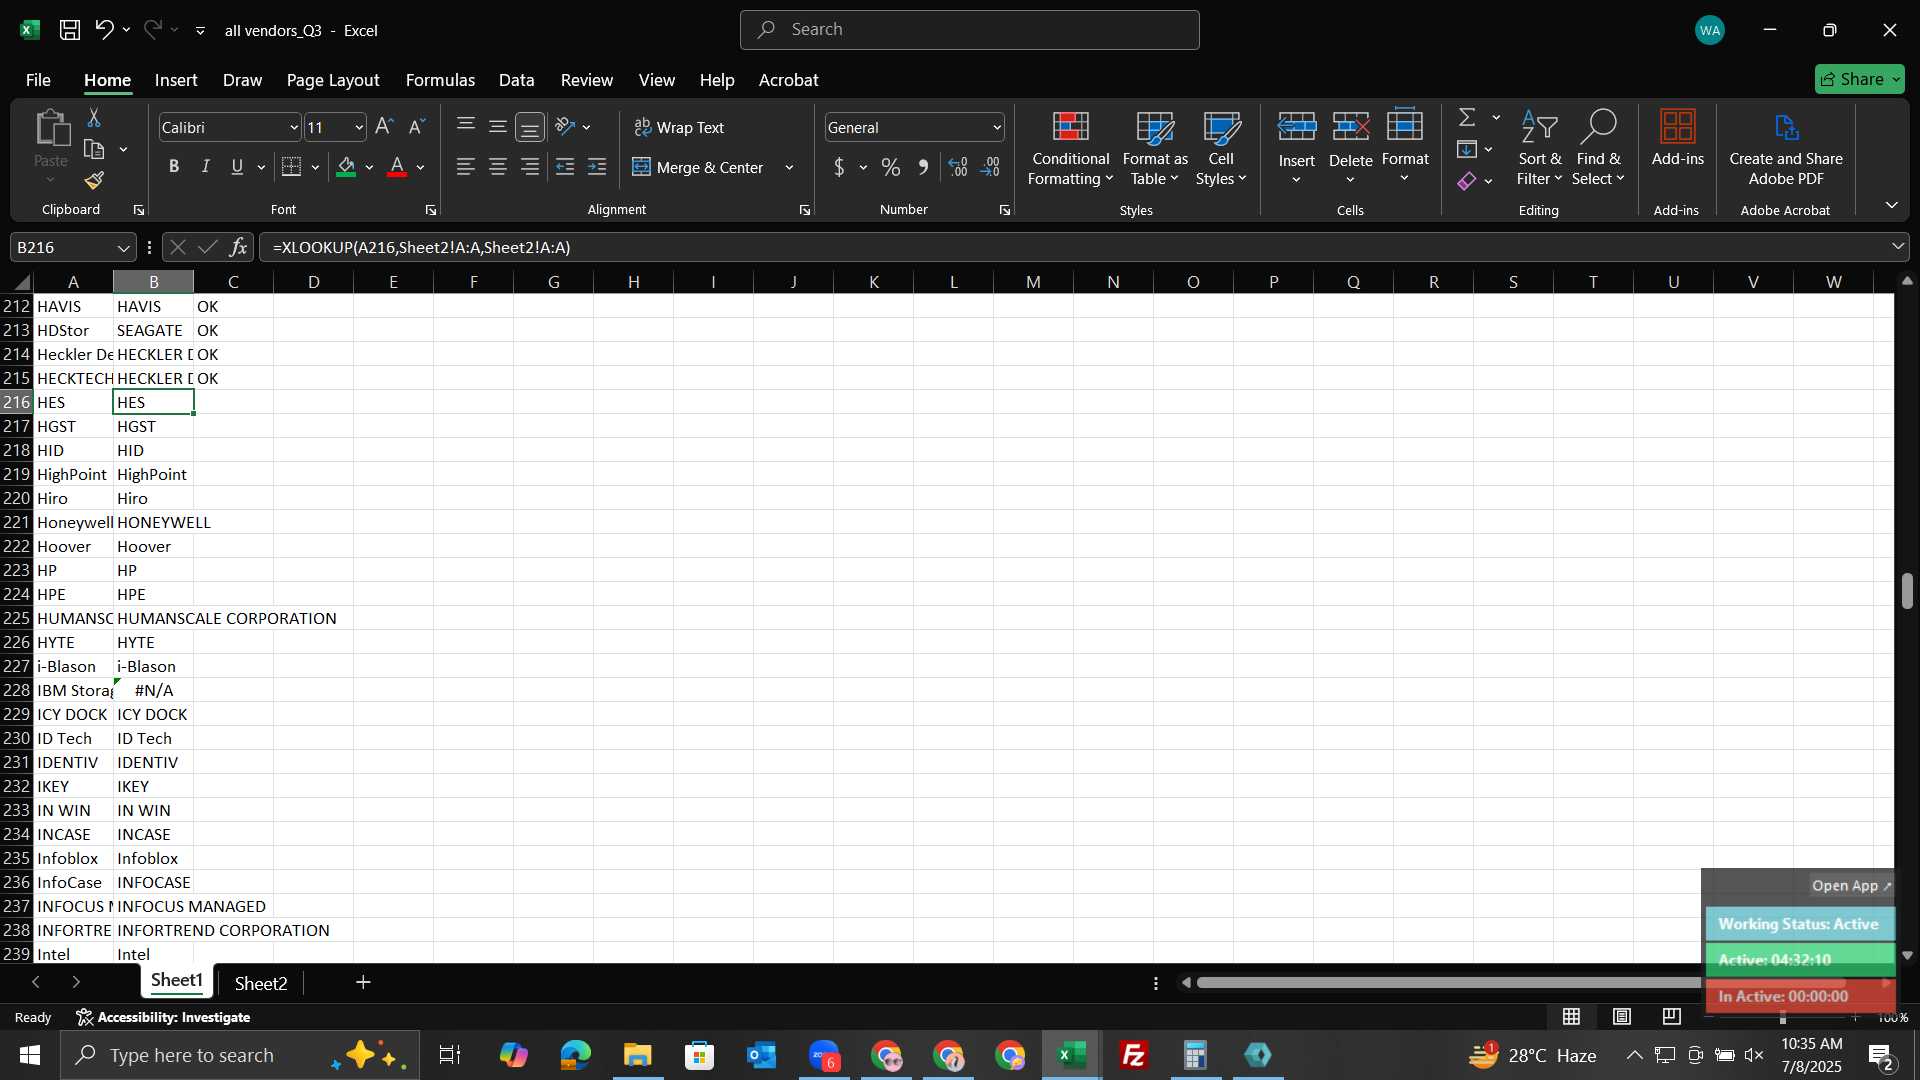Click Decrease Indent icon
Image resolution: width=1920 pixels, height=1080 pixels.
pyautogui.click(x=565, y=167)
